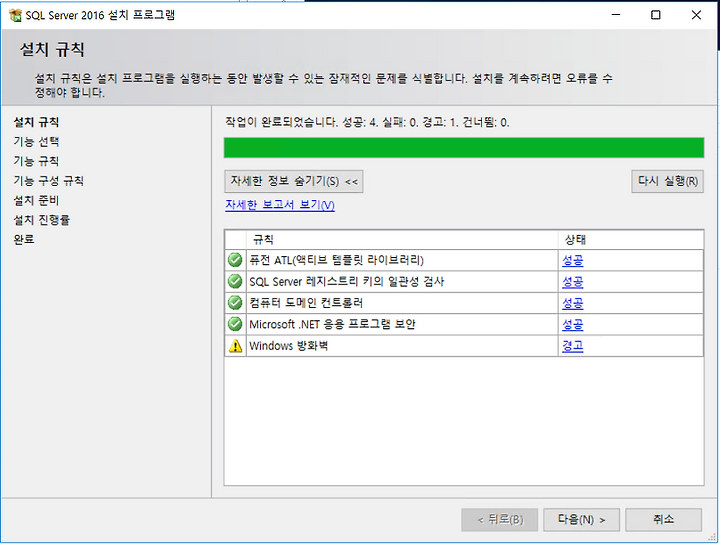720x545 pixels.
Task: Select row text SQL Server 레지스트리 키의 일관성 검사
Action: [347, 281]
